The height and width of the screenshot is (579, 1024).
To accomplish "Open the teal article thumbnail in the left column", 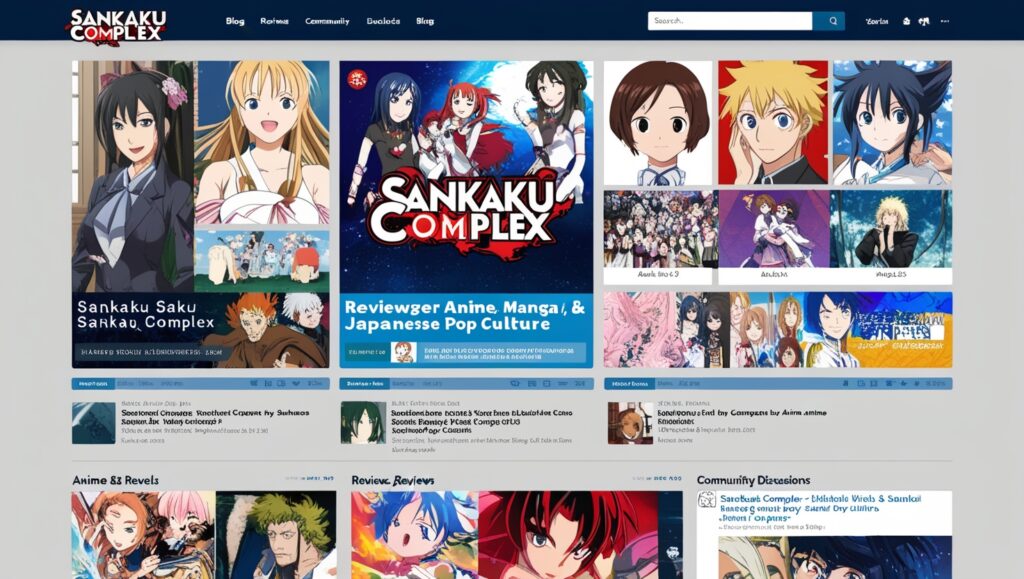I will [x=93, y=423].
